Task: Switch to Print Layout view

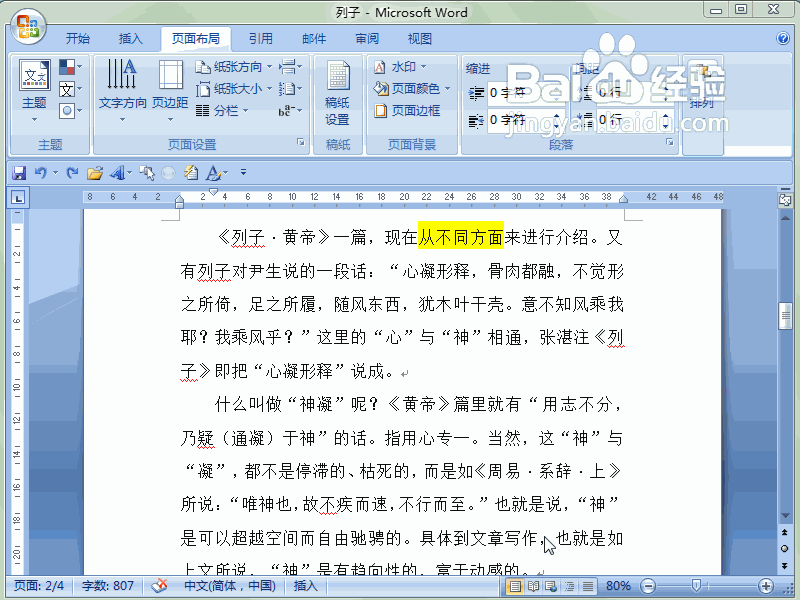Action: pyautogui.click(x=515, y=587)
